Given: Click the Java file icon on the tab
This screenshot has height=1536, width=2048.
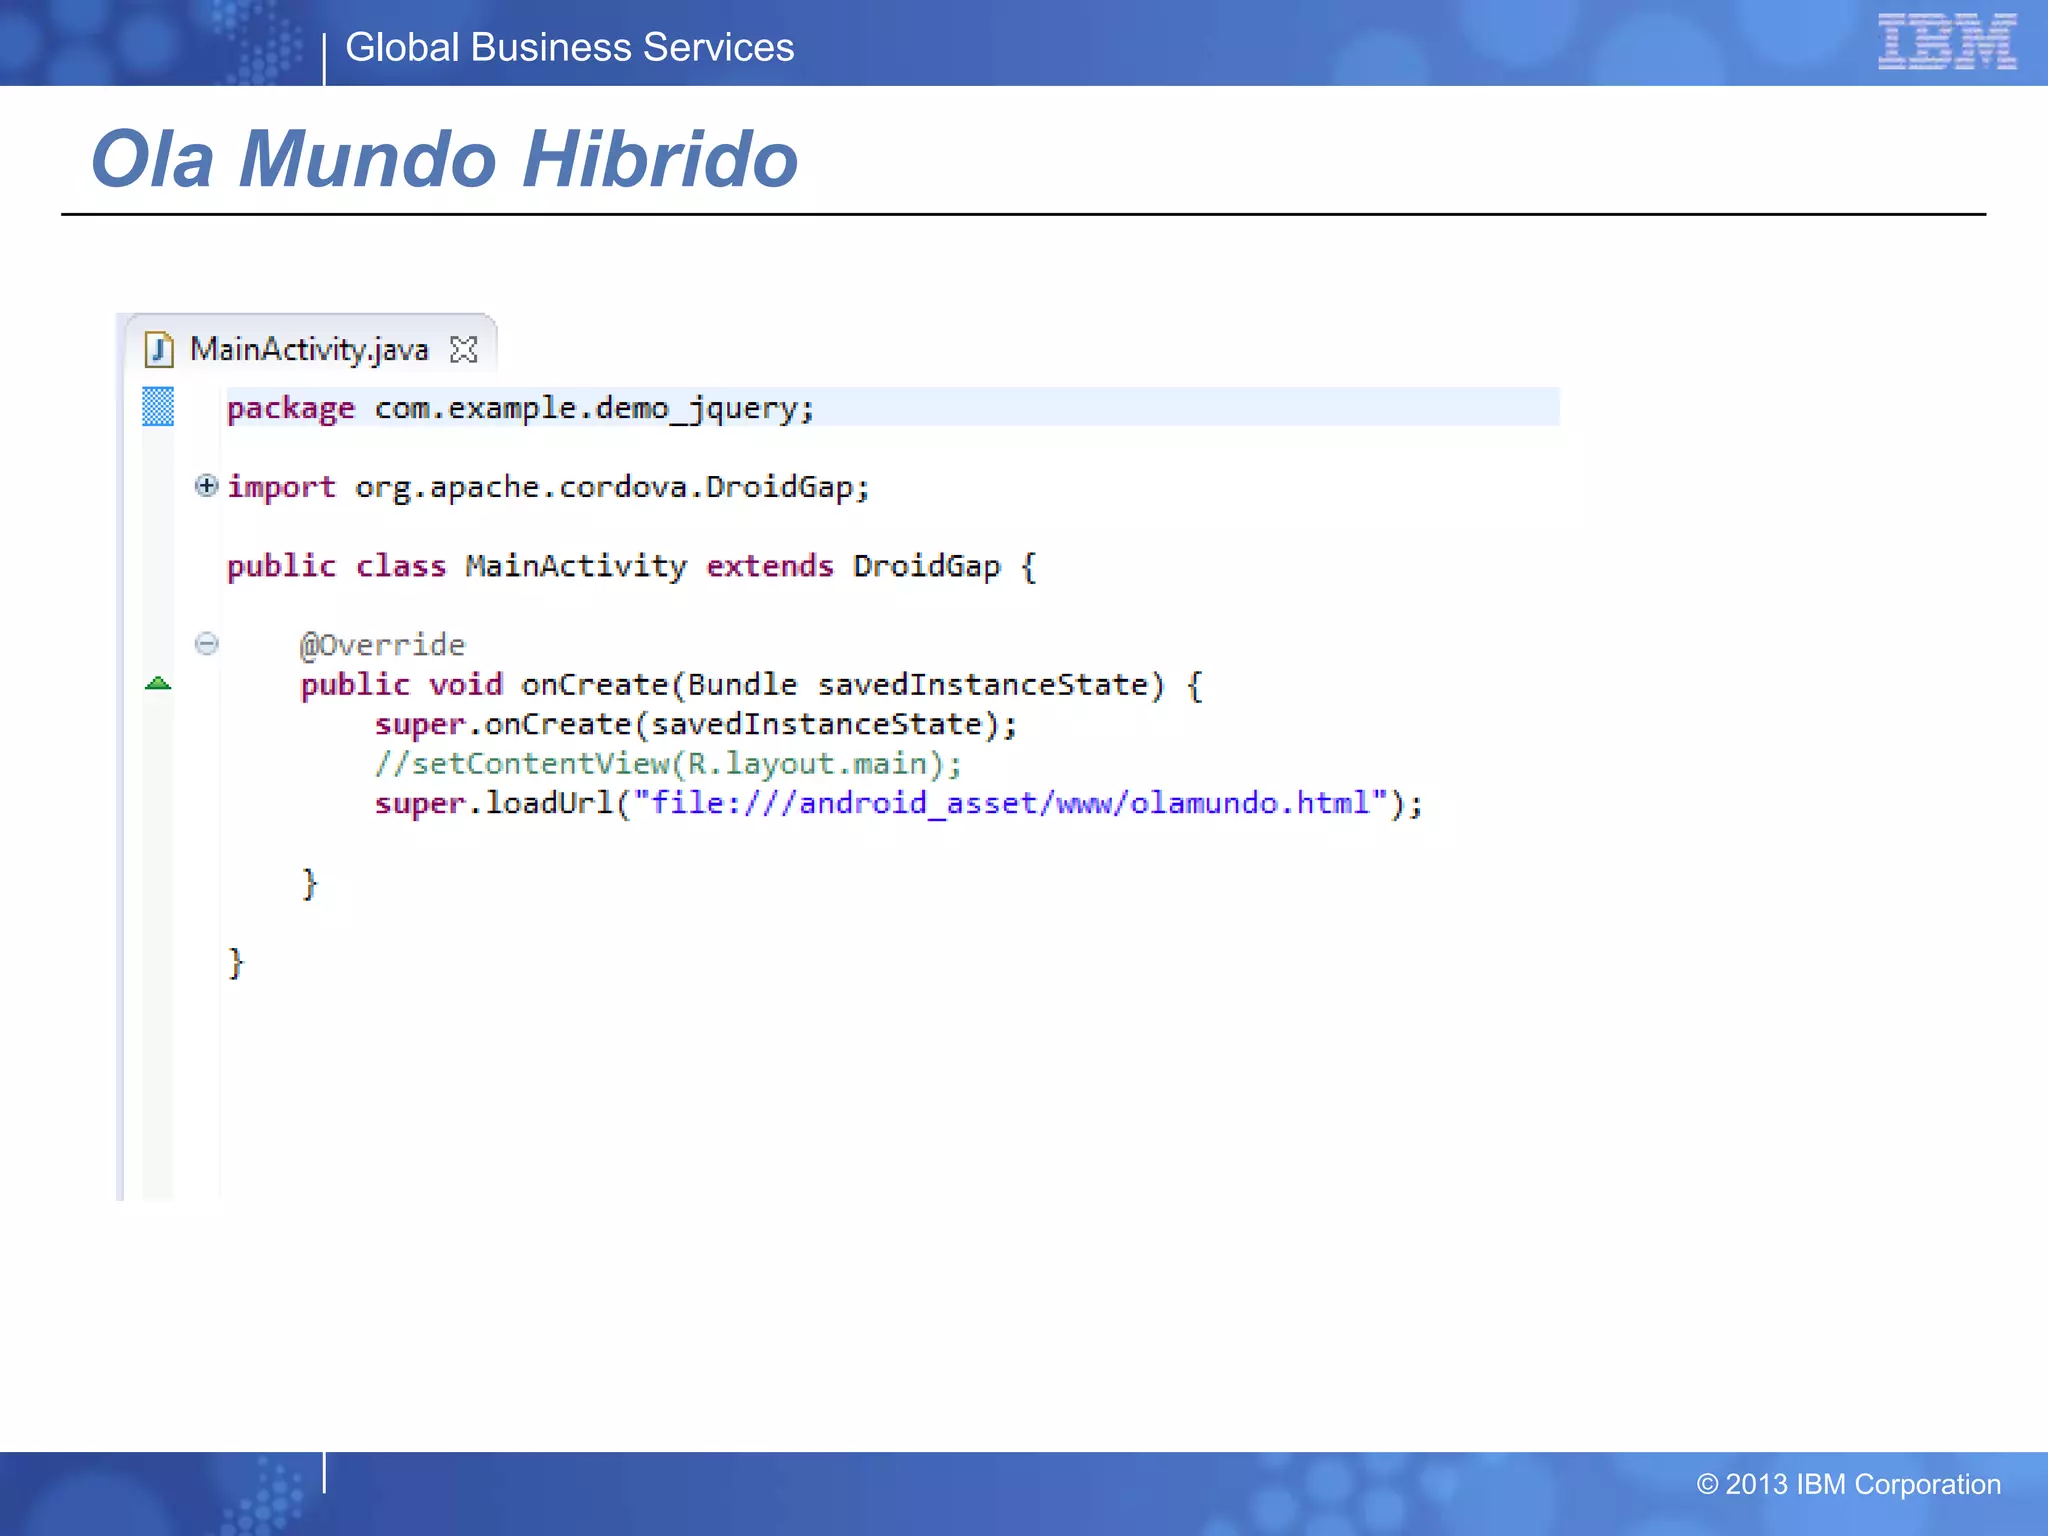Looking at the screenshot, I should point(159,349).
